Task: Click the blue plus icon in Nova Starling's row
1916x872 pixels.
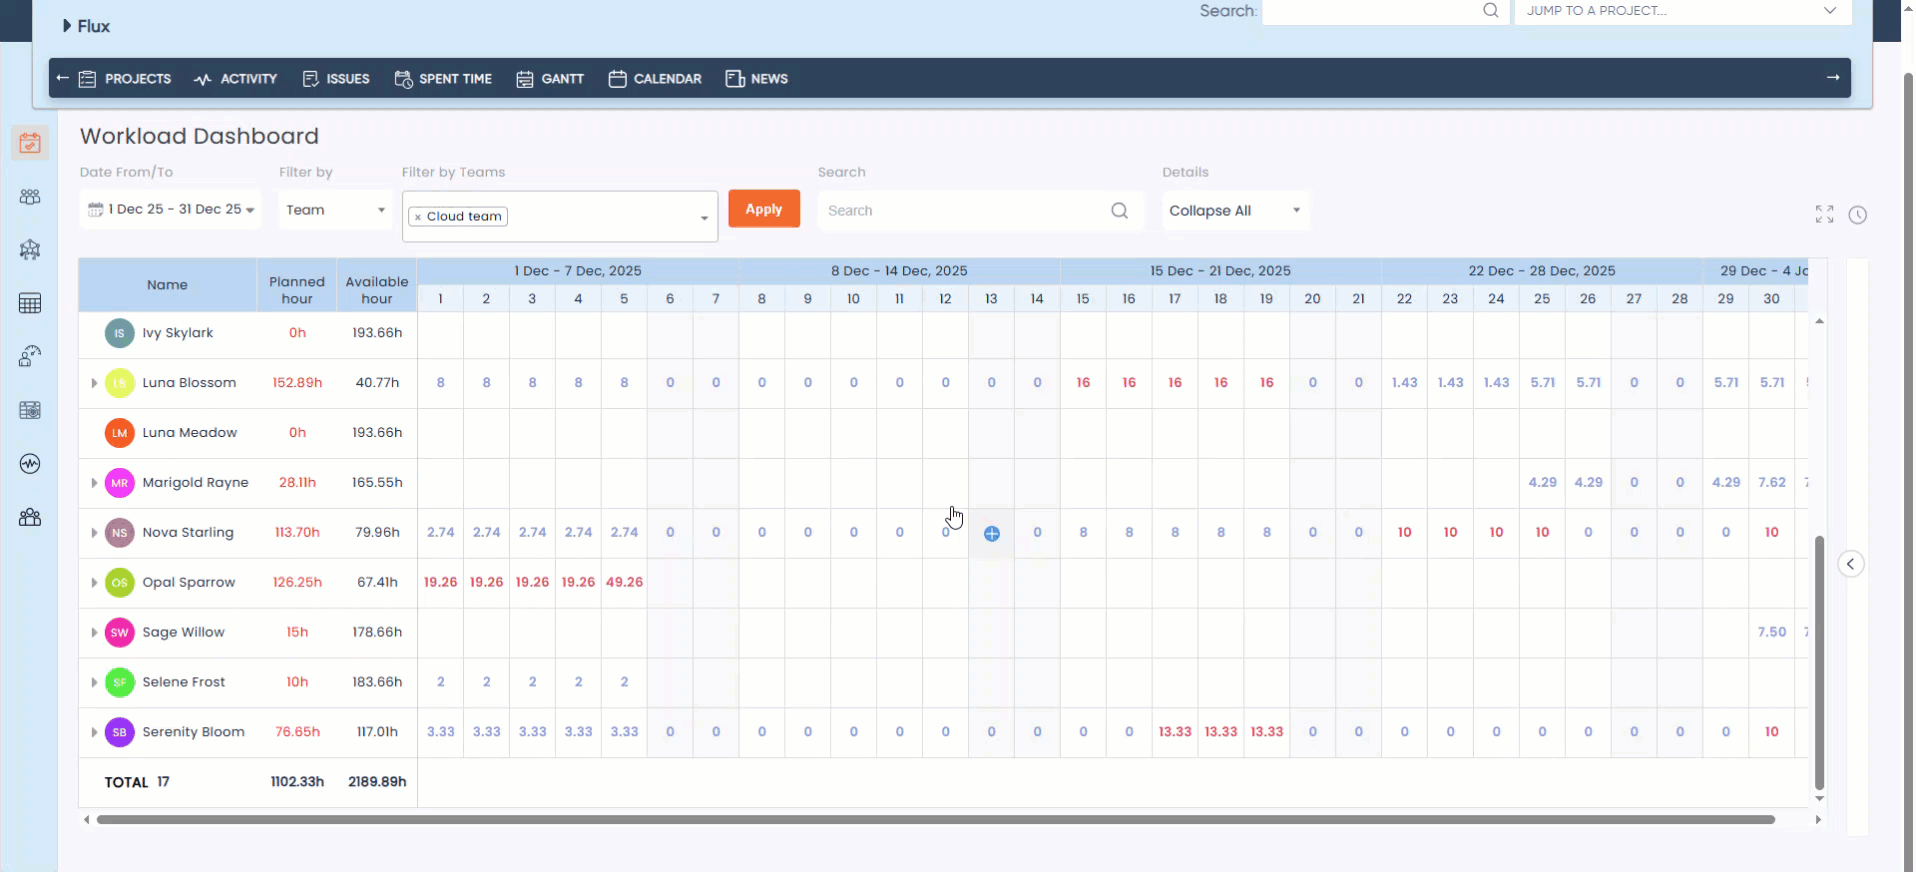Action: [x=992, y=534]
